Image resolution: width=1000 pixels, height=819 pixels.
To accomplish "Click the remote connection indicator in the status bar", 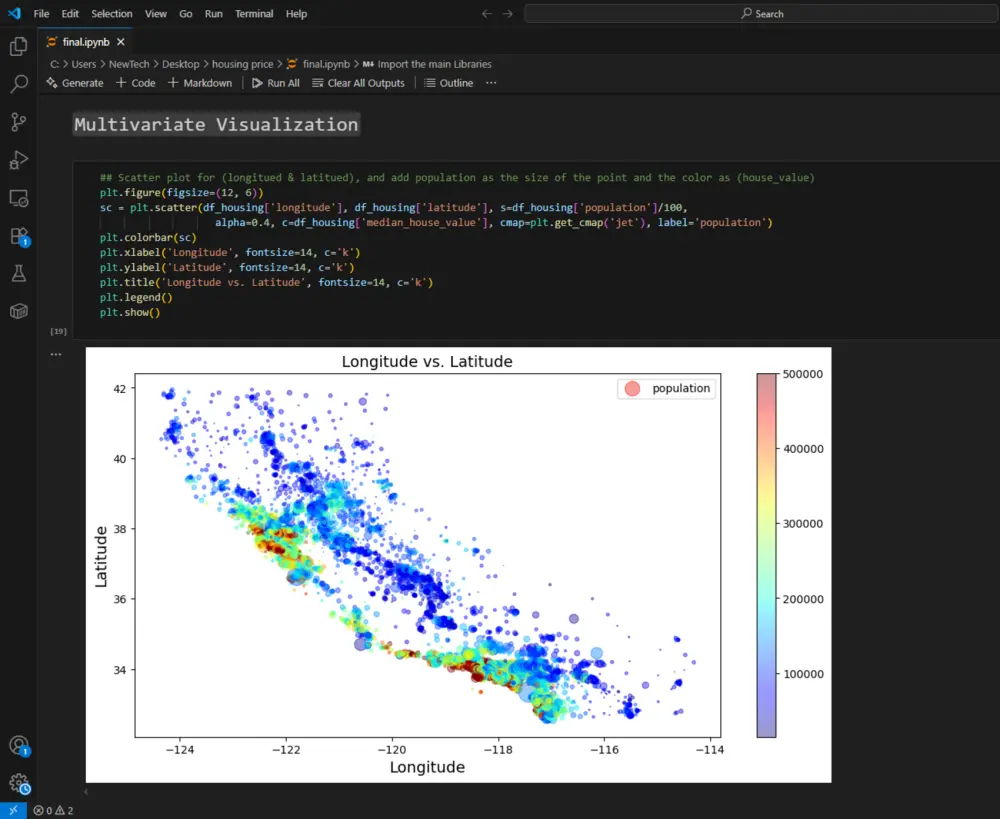I will (x=11, y=810).
